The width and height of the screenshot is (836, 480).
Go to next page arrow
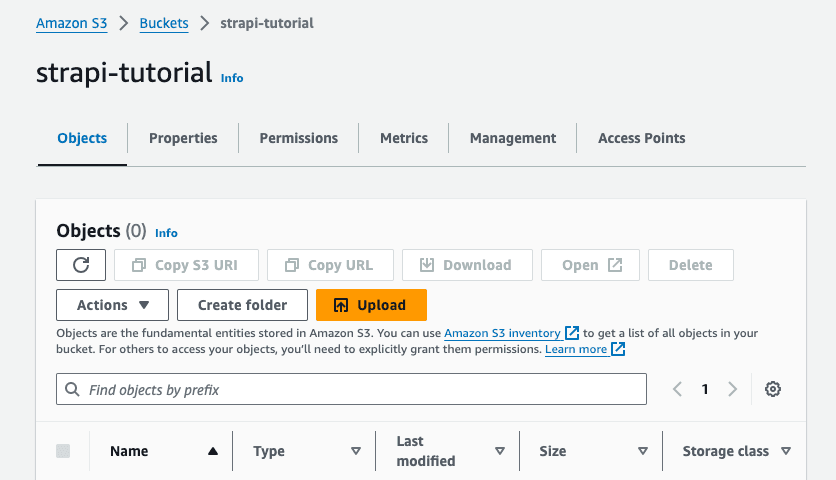click(733, 389)
